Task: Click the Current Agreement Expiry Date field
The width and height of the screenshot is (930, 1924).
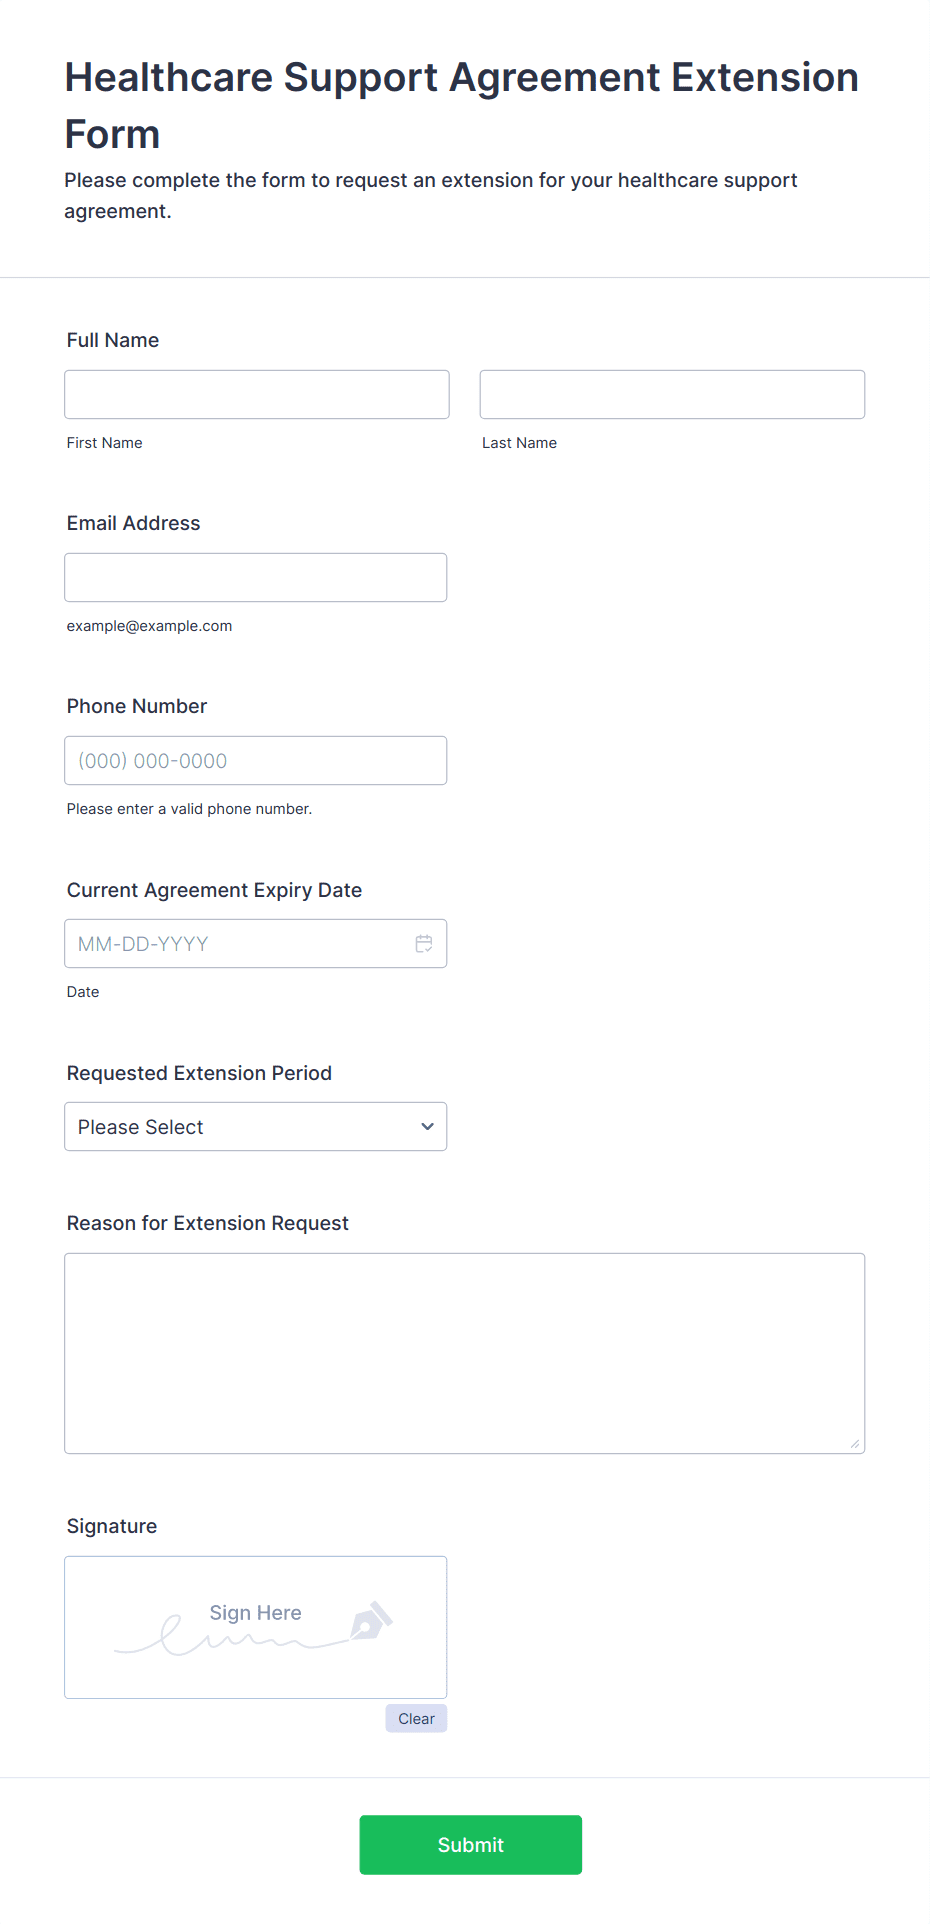Action: (x=256, y=944)
